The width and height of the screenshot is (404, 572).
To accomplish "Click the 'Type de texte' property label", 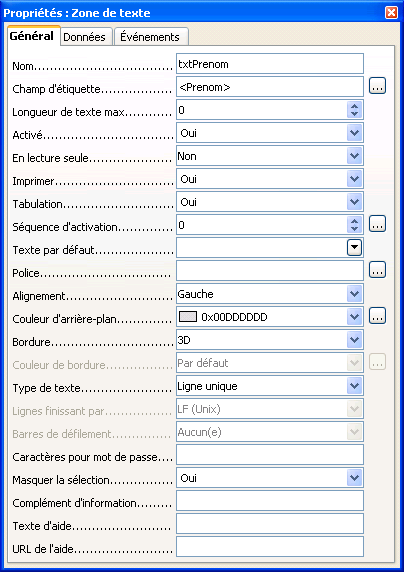I will click(46, 388).
